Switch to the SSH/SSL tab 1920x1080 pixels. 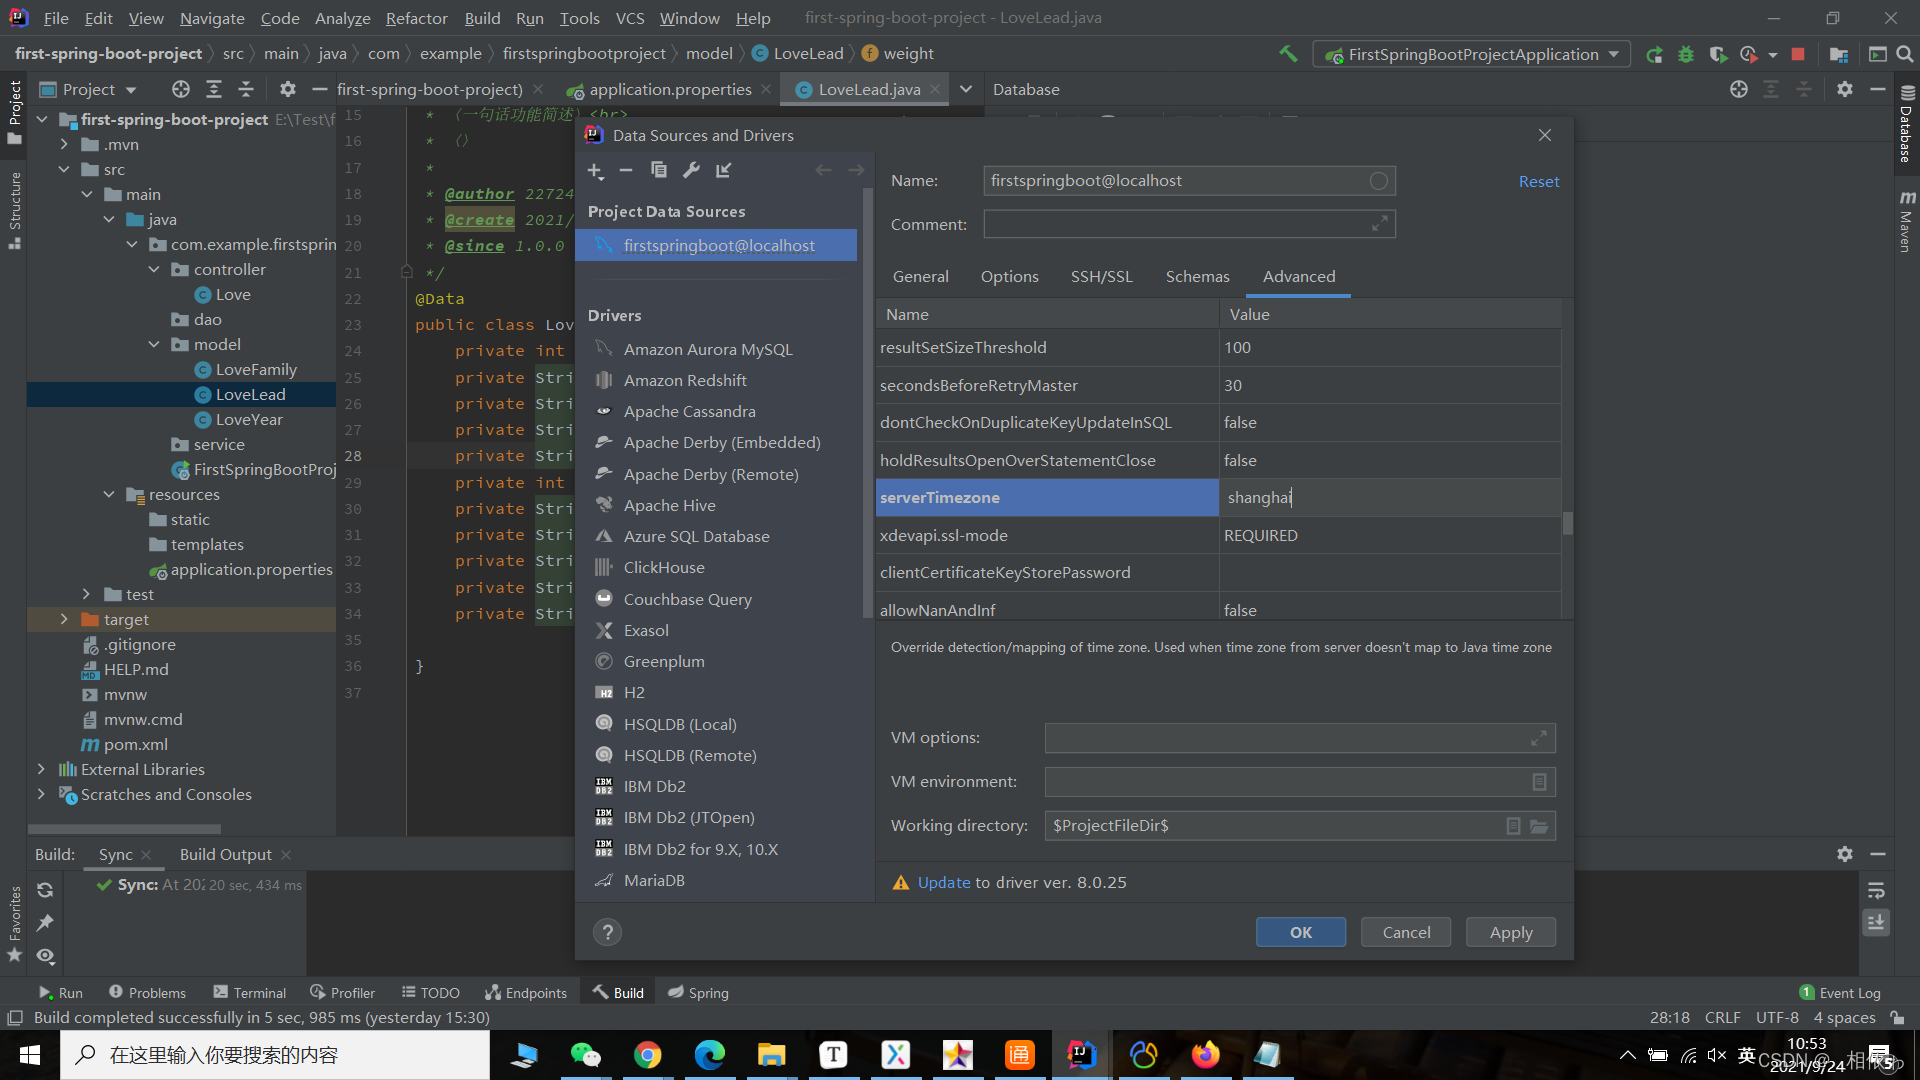(x=1101, y=276)
